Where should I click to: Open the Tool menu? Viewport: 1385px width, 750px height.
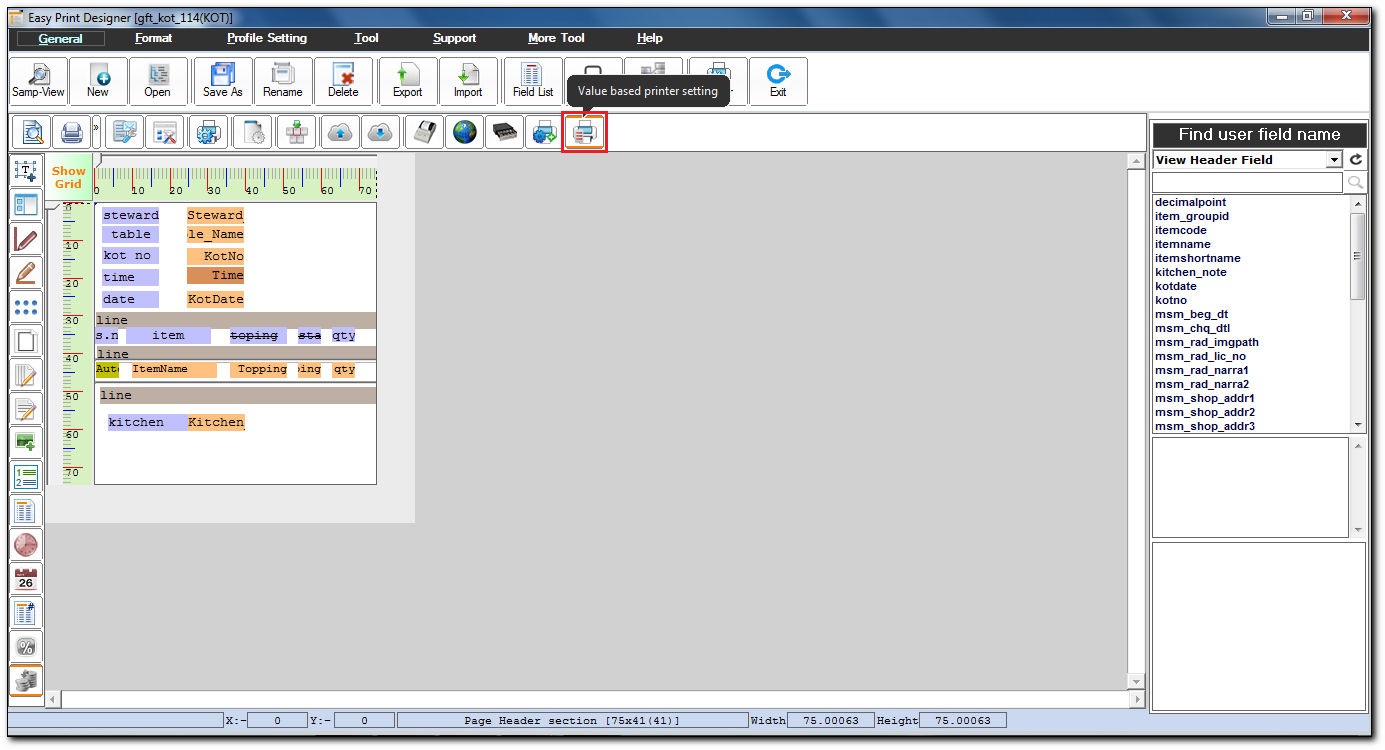pos(366,38)
